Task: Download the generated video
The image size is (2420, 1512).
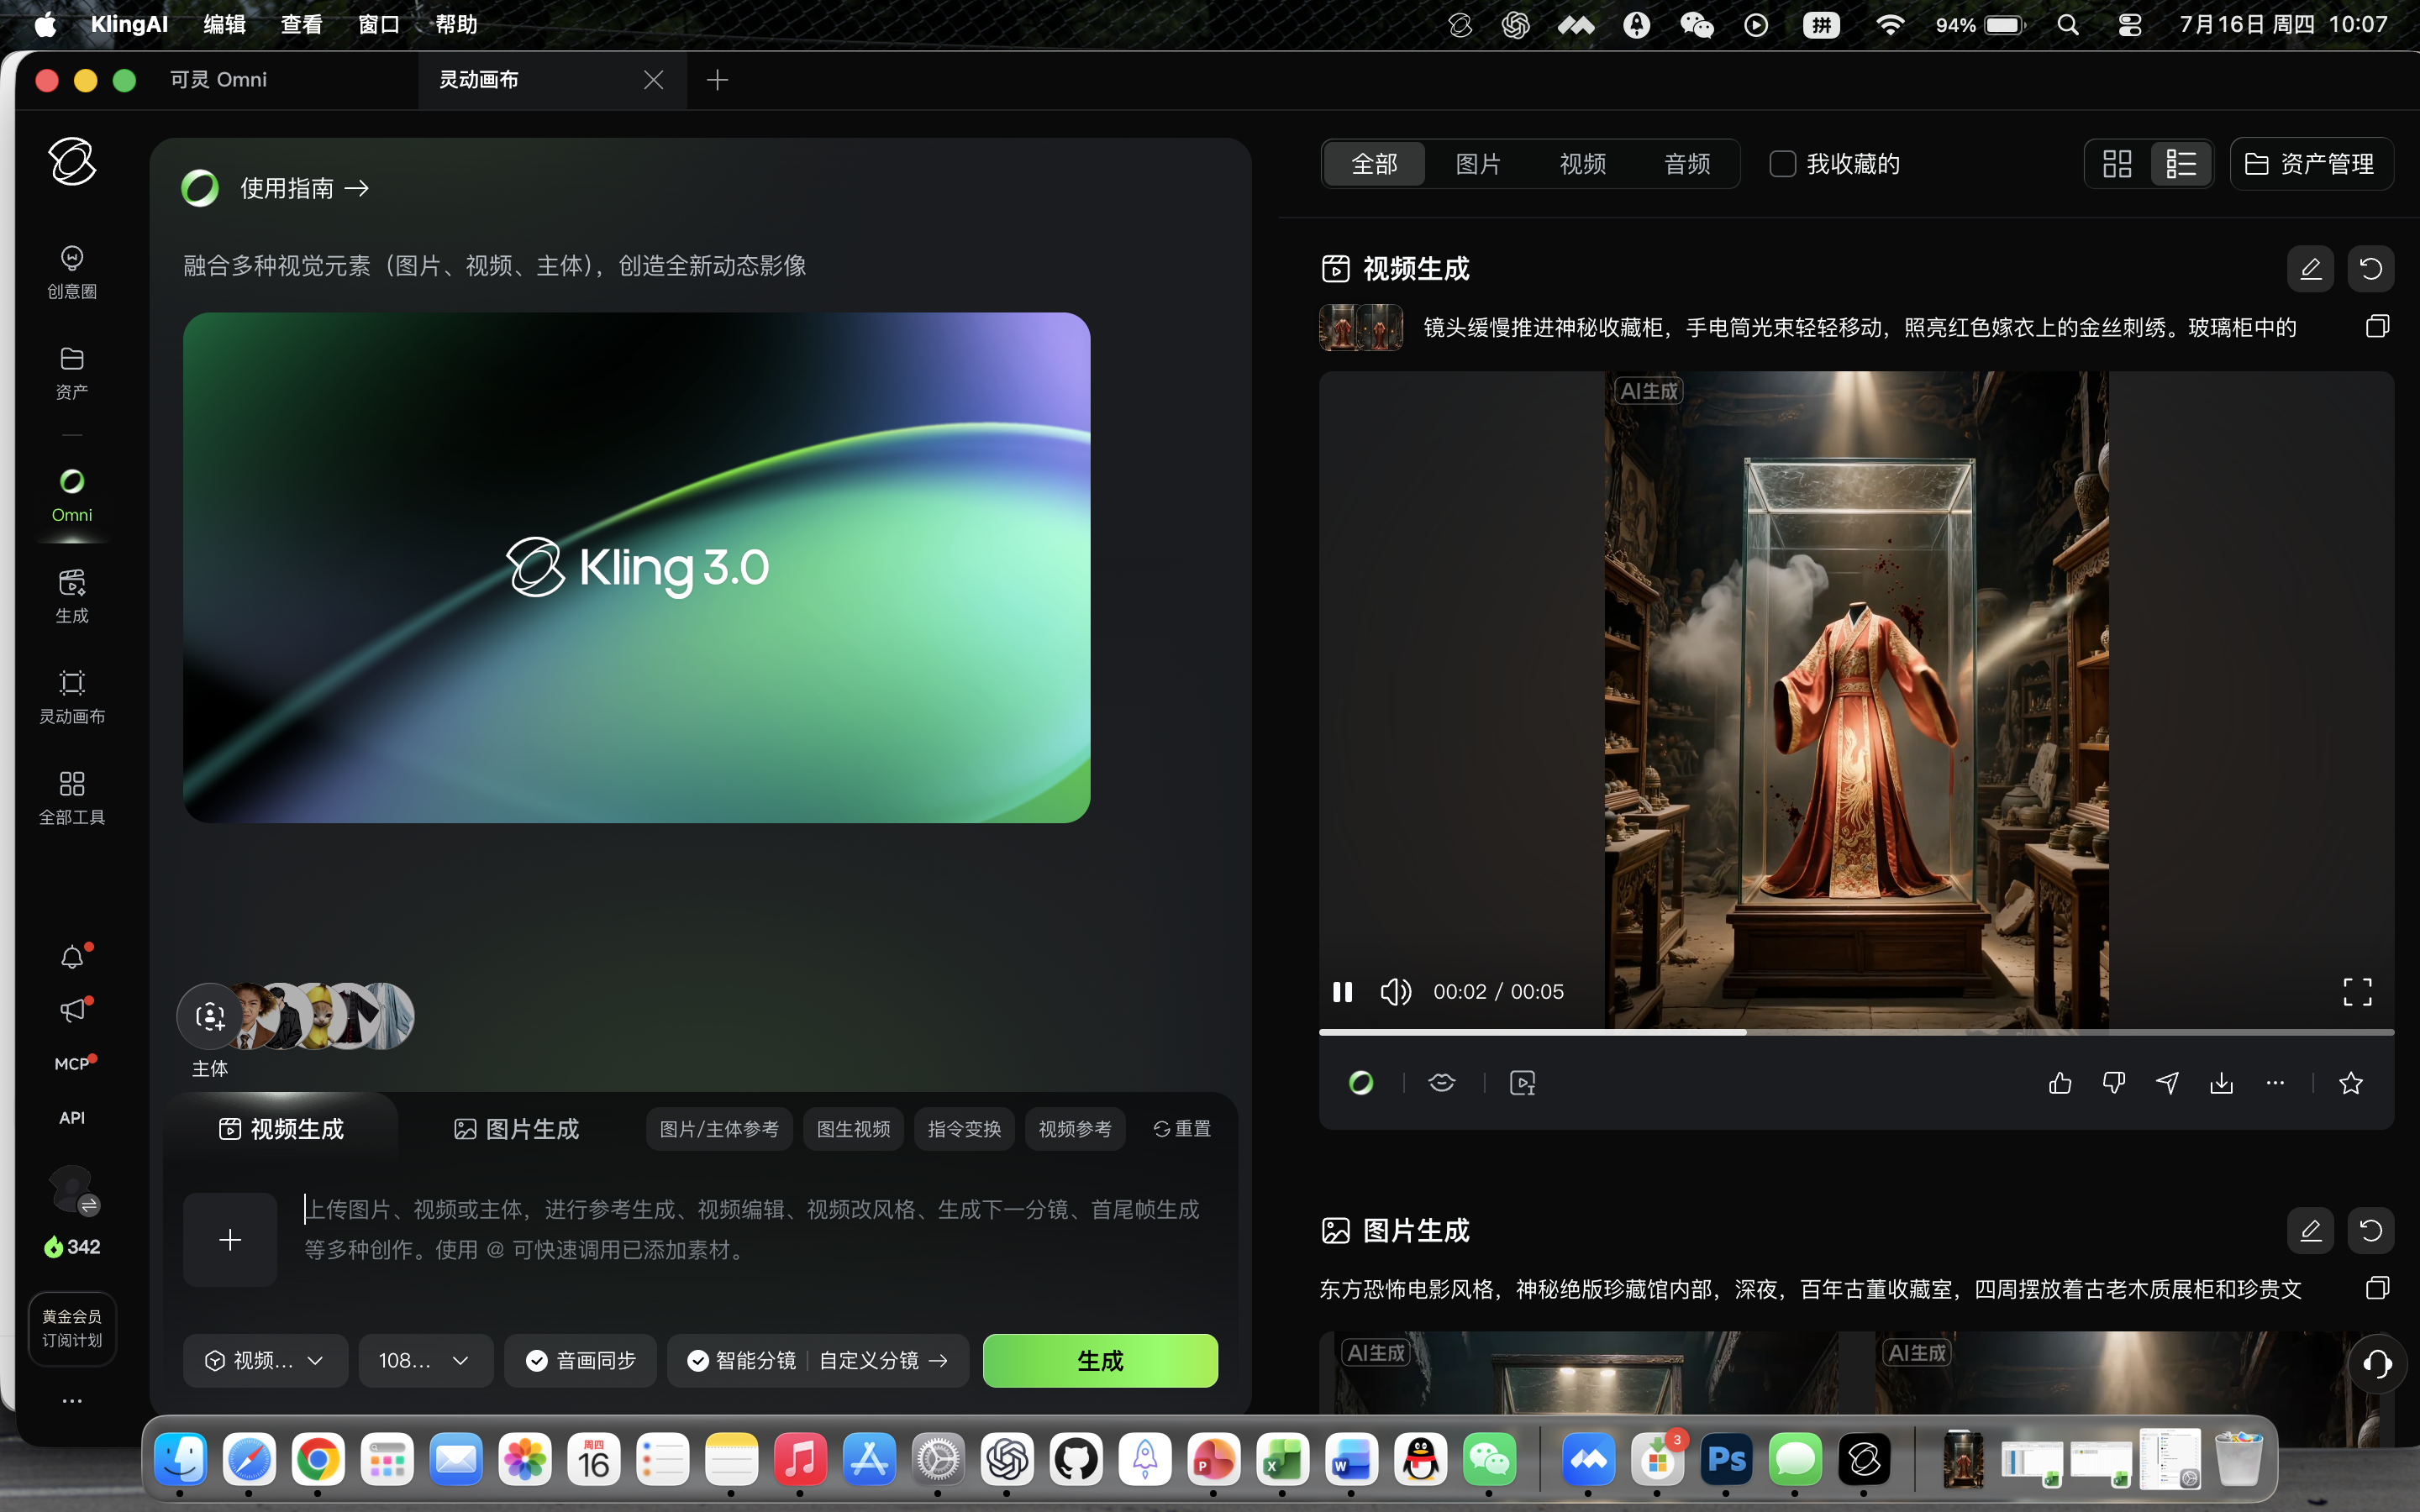Action: click(2221, 1083)
